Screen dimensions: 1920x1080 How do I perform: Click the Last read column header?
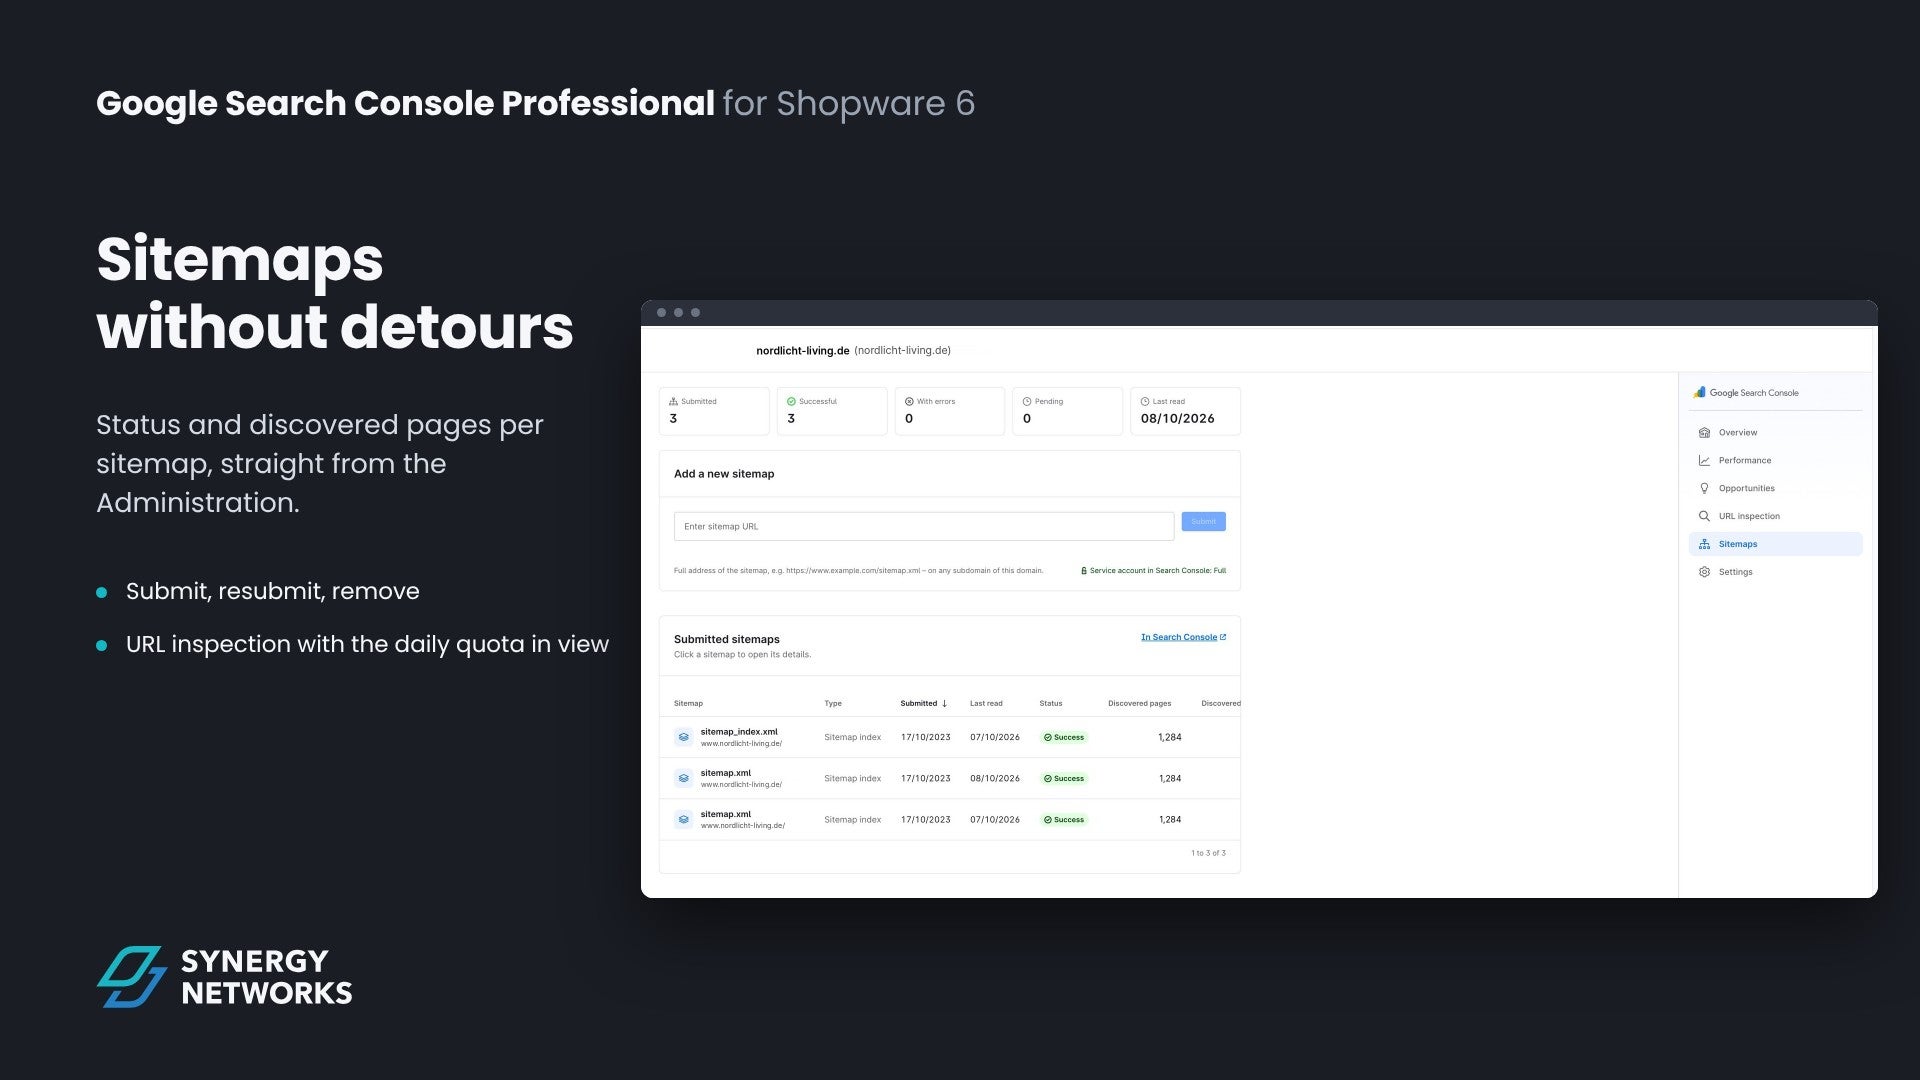(986, 704)
